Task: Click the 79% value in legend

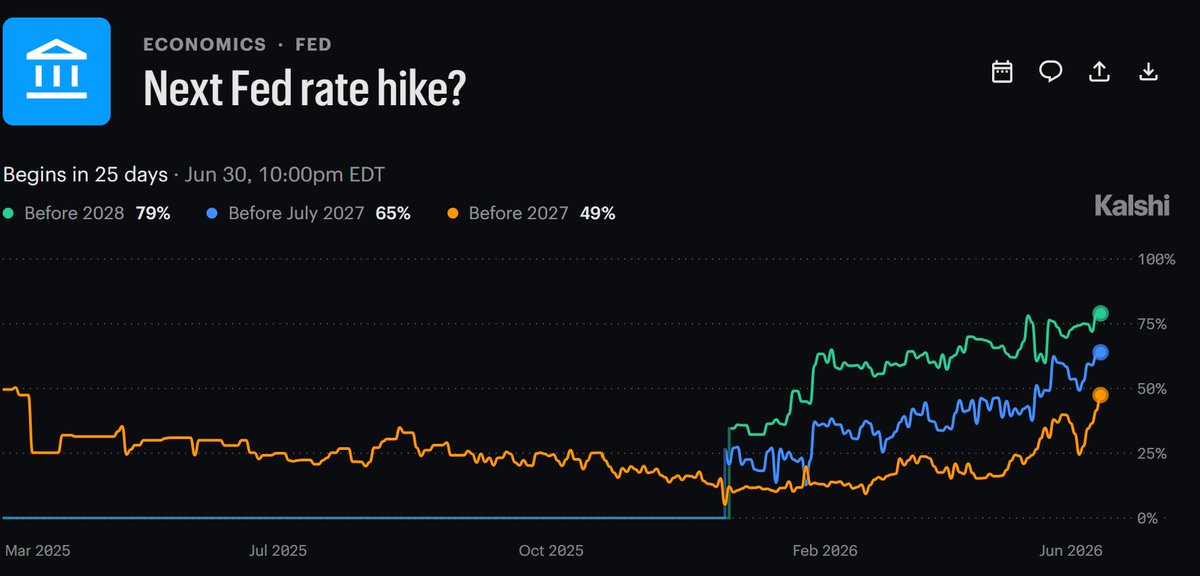Action: (154, 213)
